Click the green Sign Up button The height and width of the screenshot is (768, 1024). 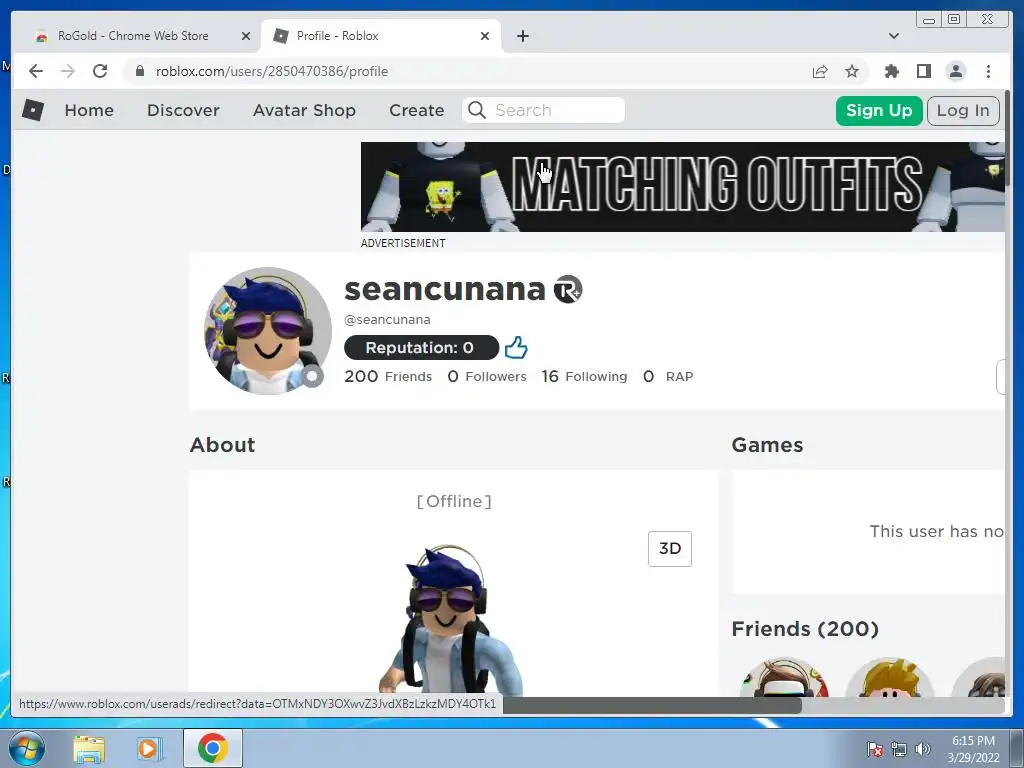coord(878,110)
